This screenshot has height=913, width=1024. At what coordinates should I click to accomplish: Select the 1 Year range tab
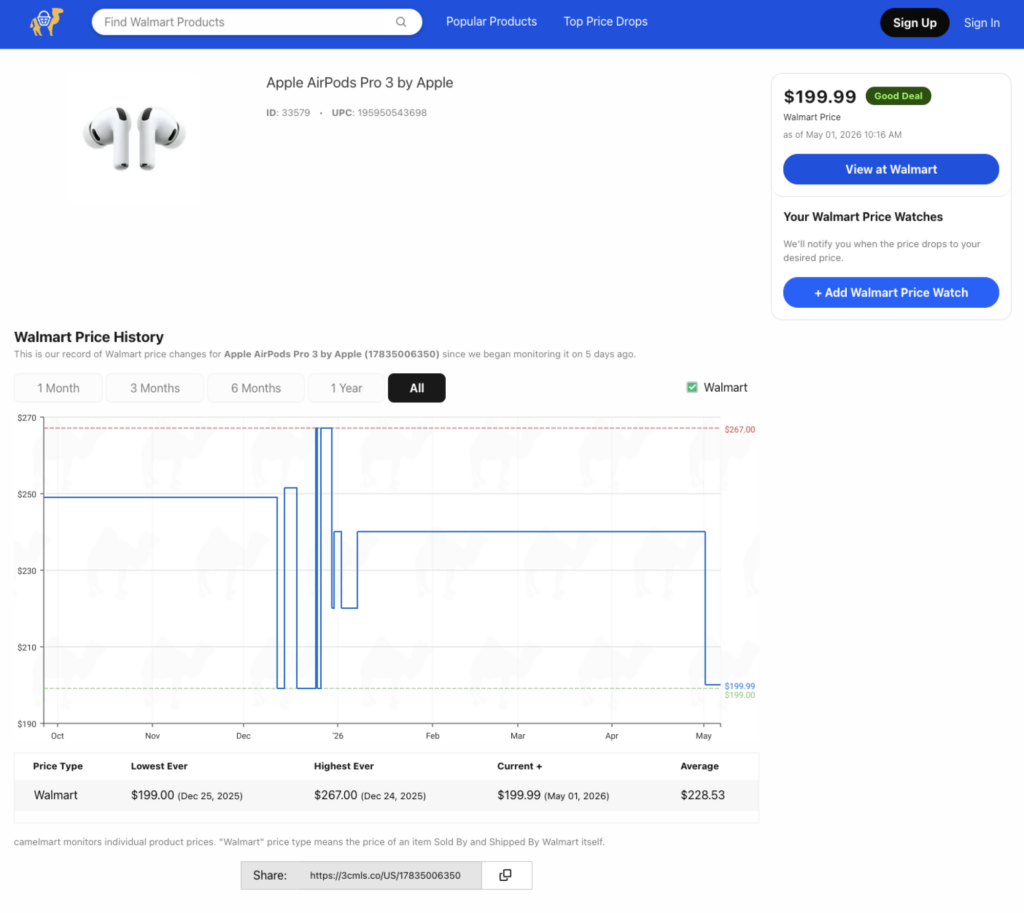(x=346, y=388)
